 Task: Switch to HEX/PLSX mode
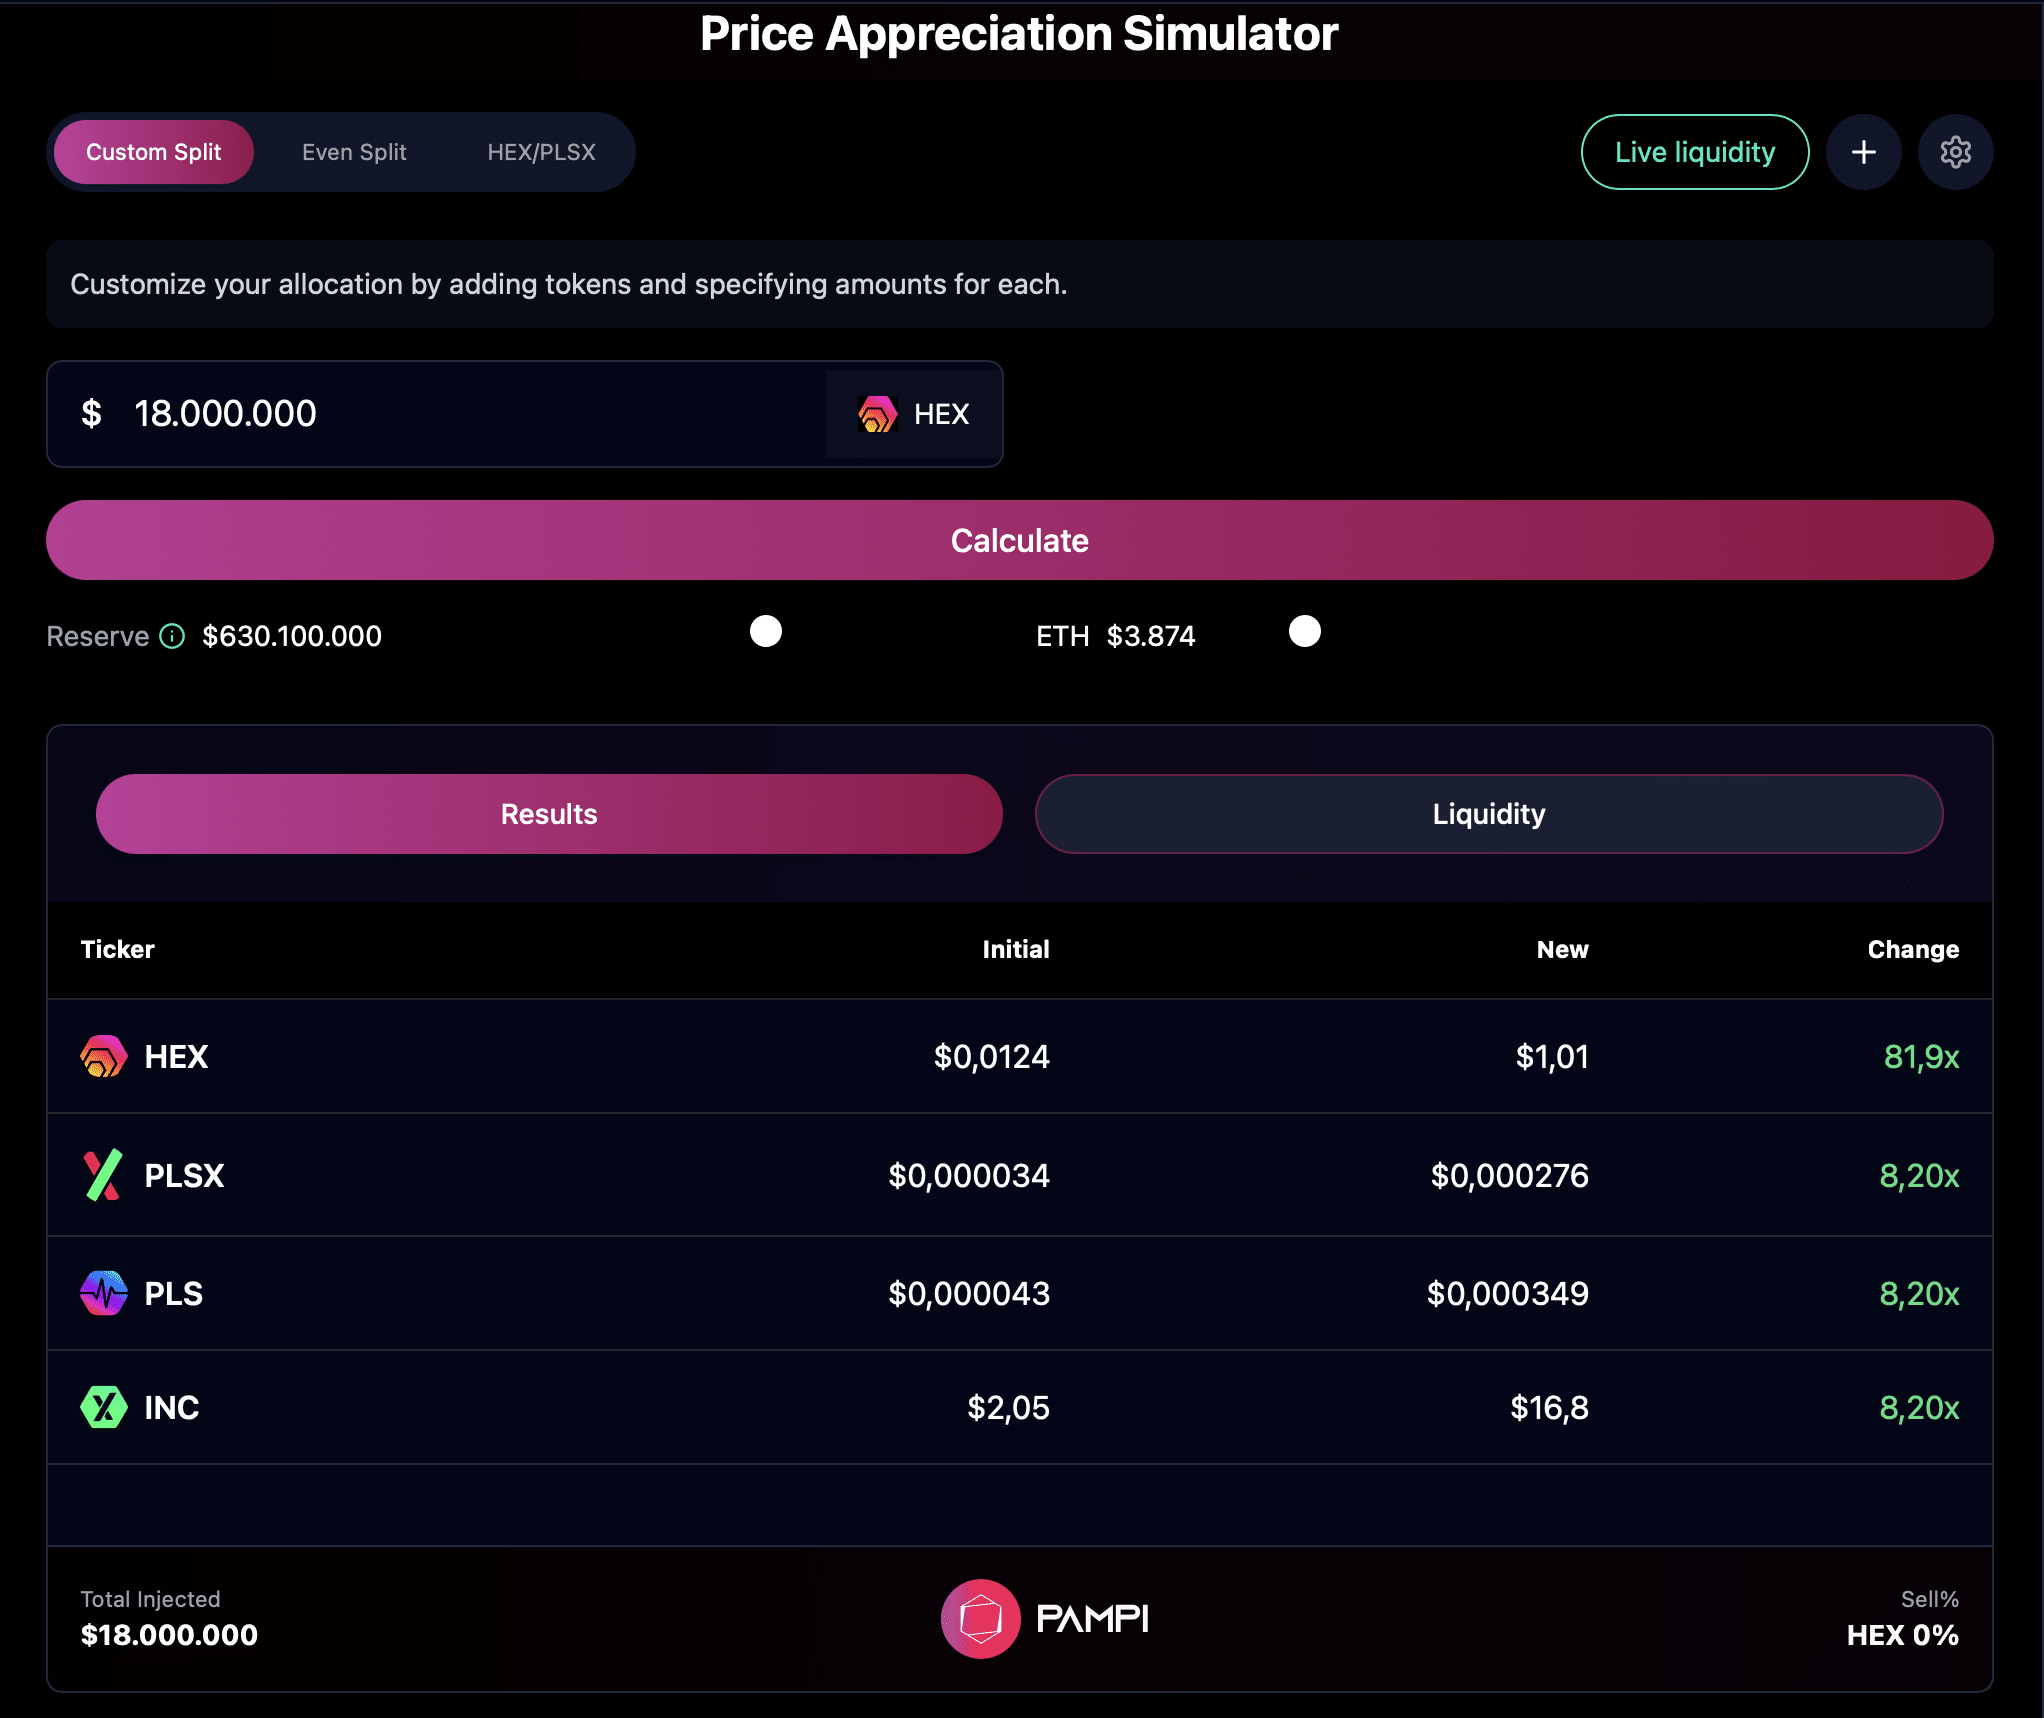pyautogui.click(x=541, y=152)
